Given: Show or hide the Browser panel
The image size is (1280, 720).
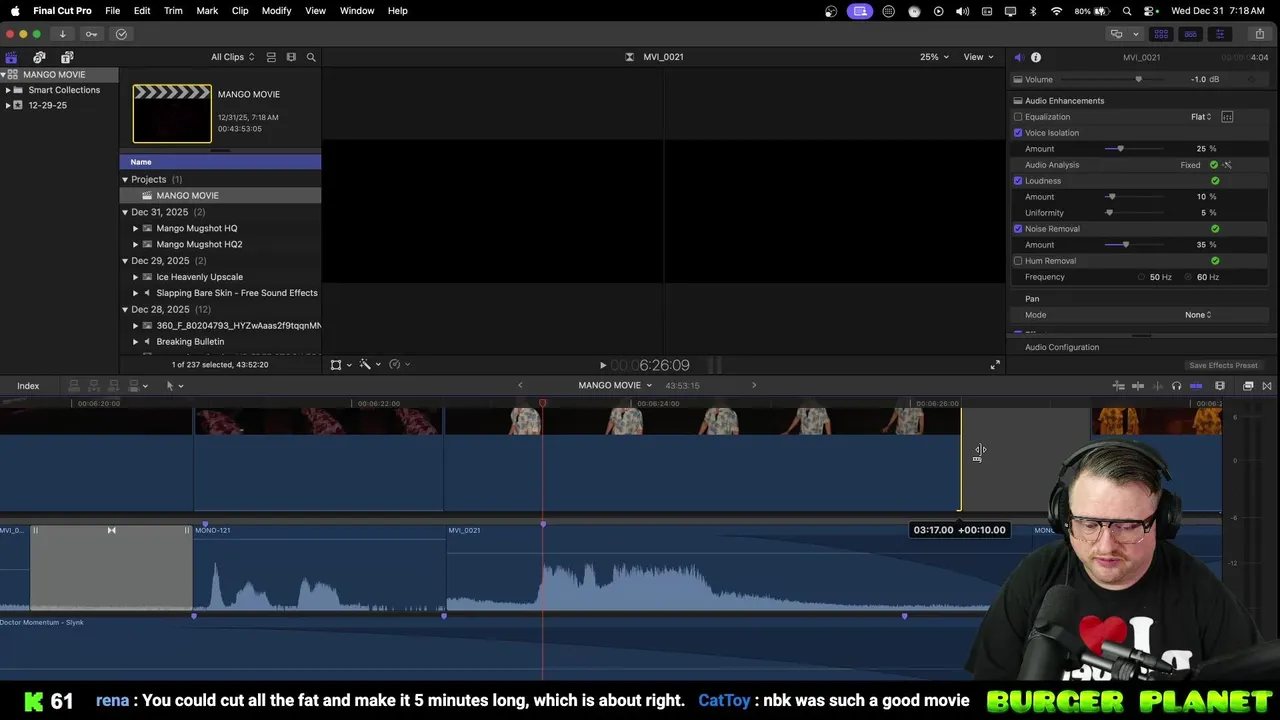Looking at the screenshot, I should click(x=1161, y=34).
